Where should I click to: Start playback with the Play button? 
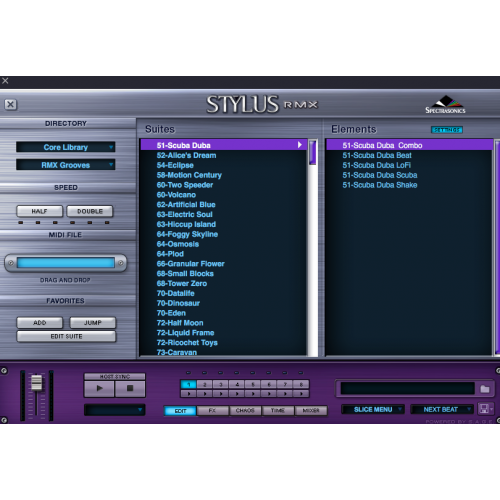(x=99, y=388)
